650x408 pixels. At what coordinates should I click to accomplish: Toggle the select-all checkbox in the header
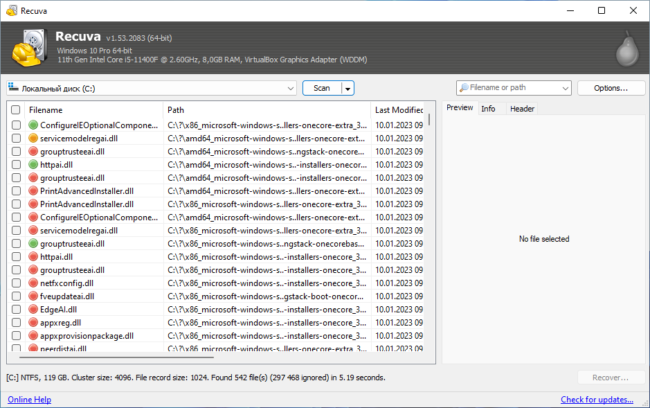pos(16,110)
